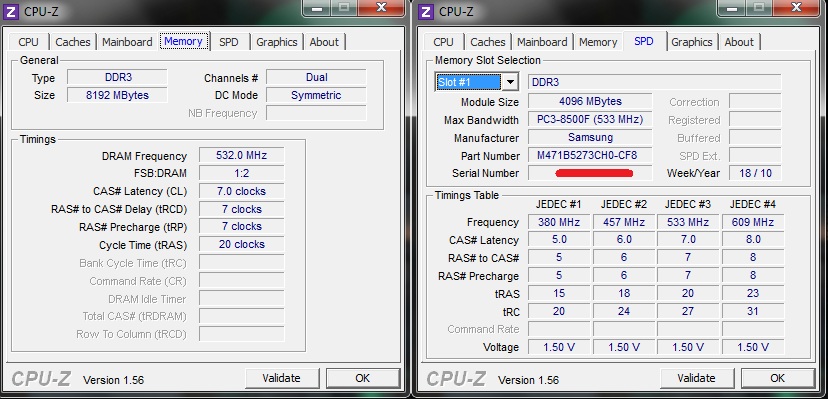Click the tRAS value 15 cell
Screen dimensions: 828x399
(559, 293)
